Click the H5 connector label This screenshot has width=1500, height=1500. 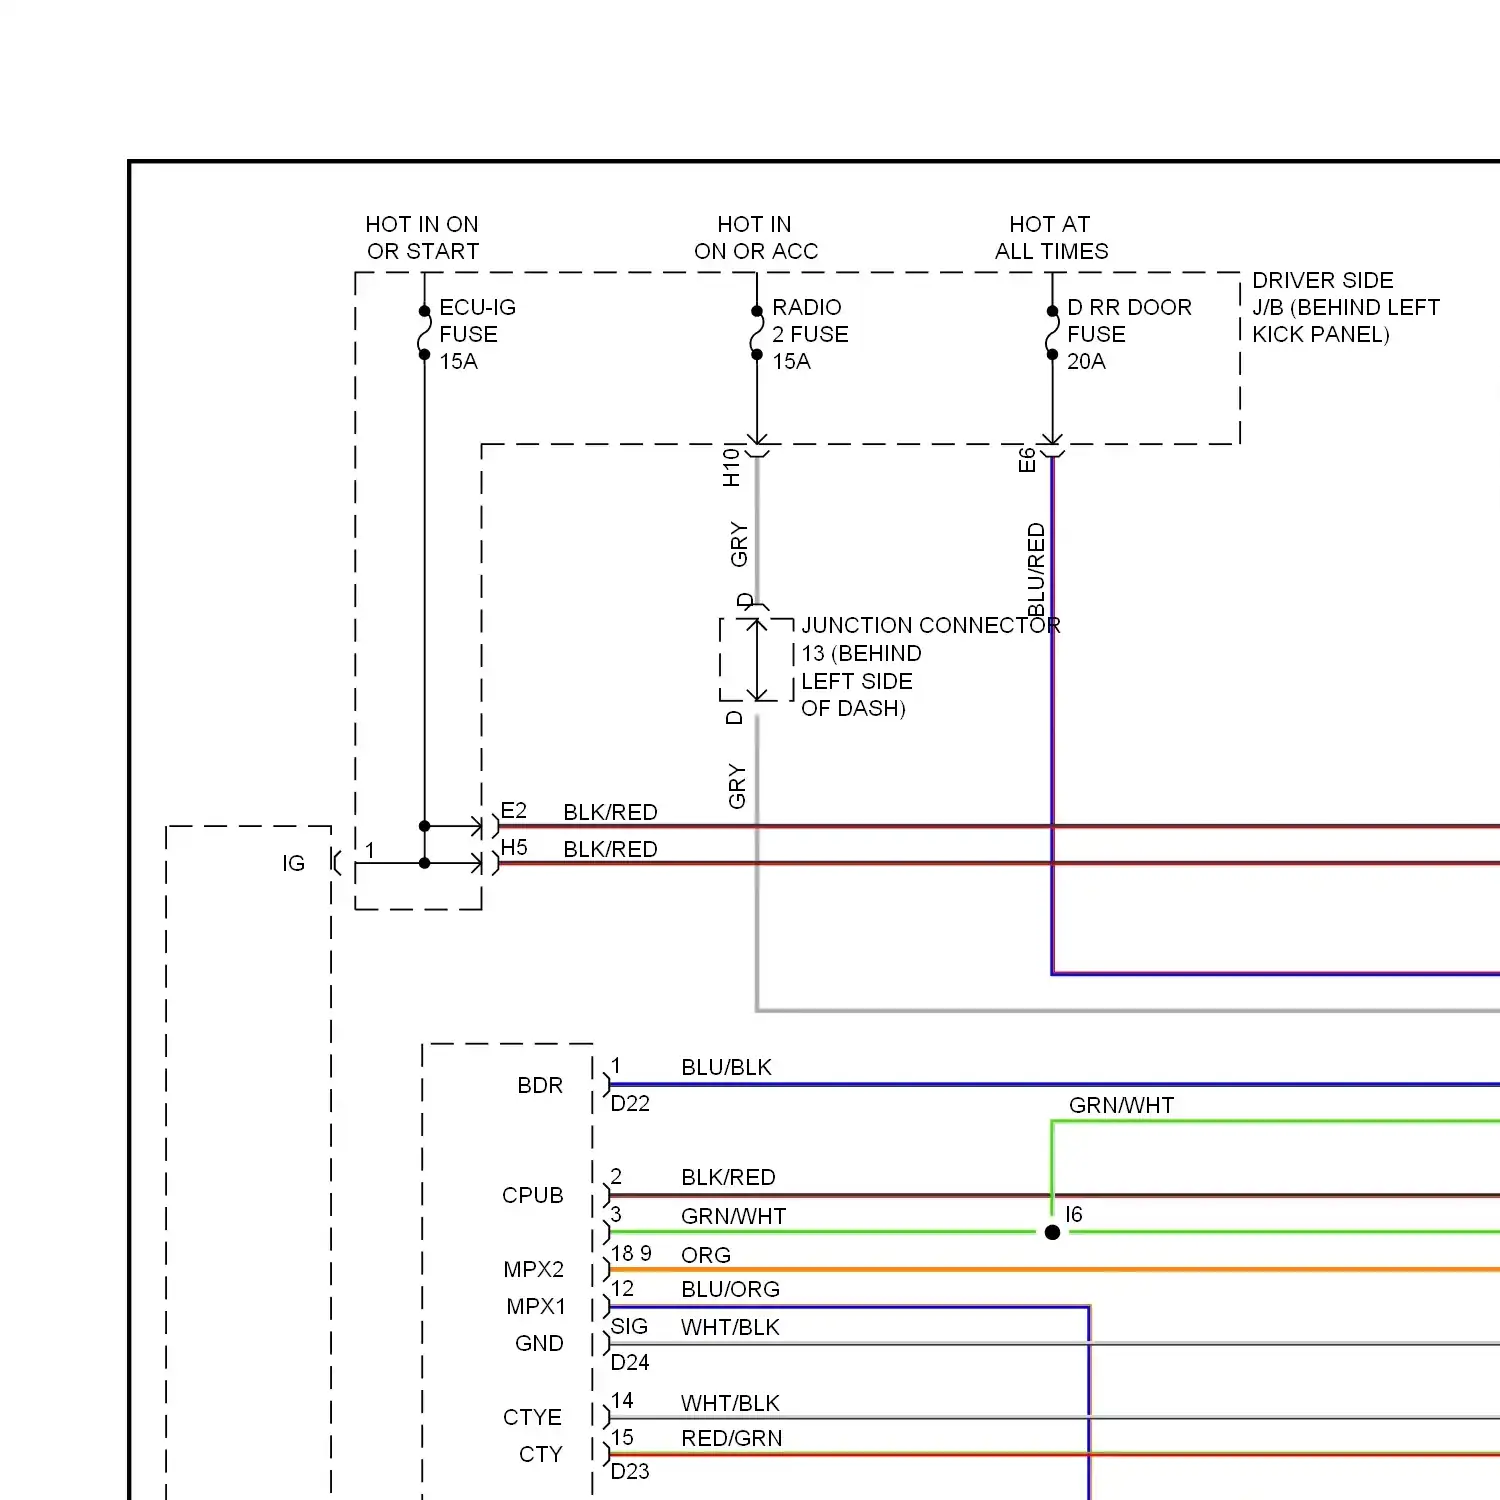pos(514,847)
